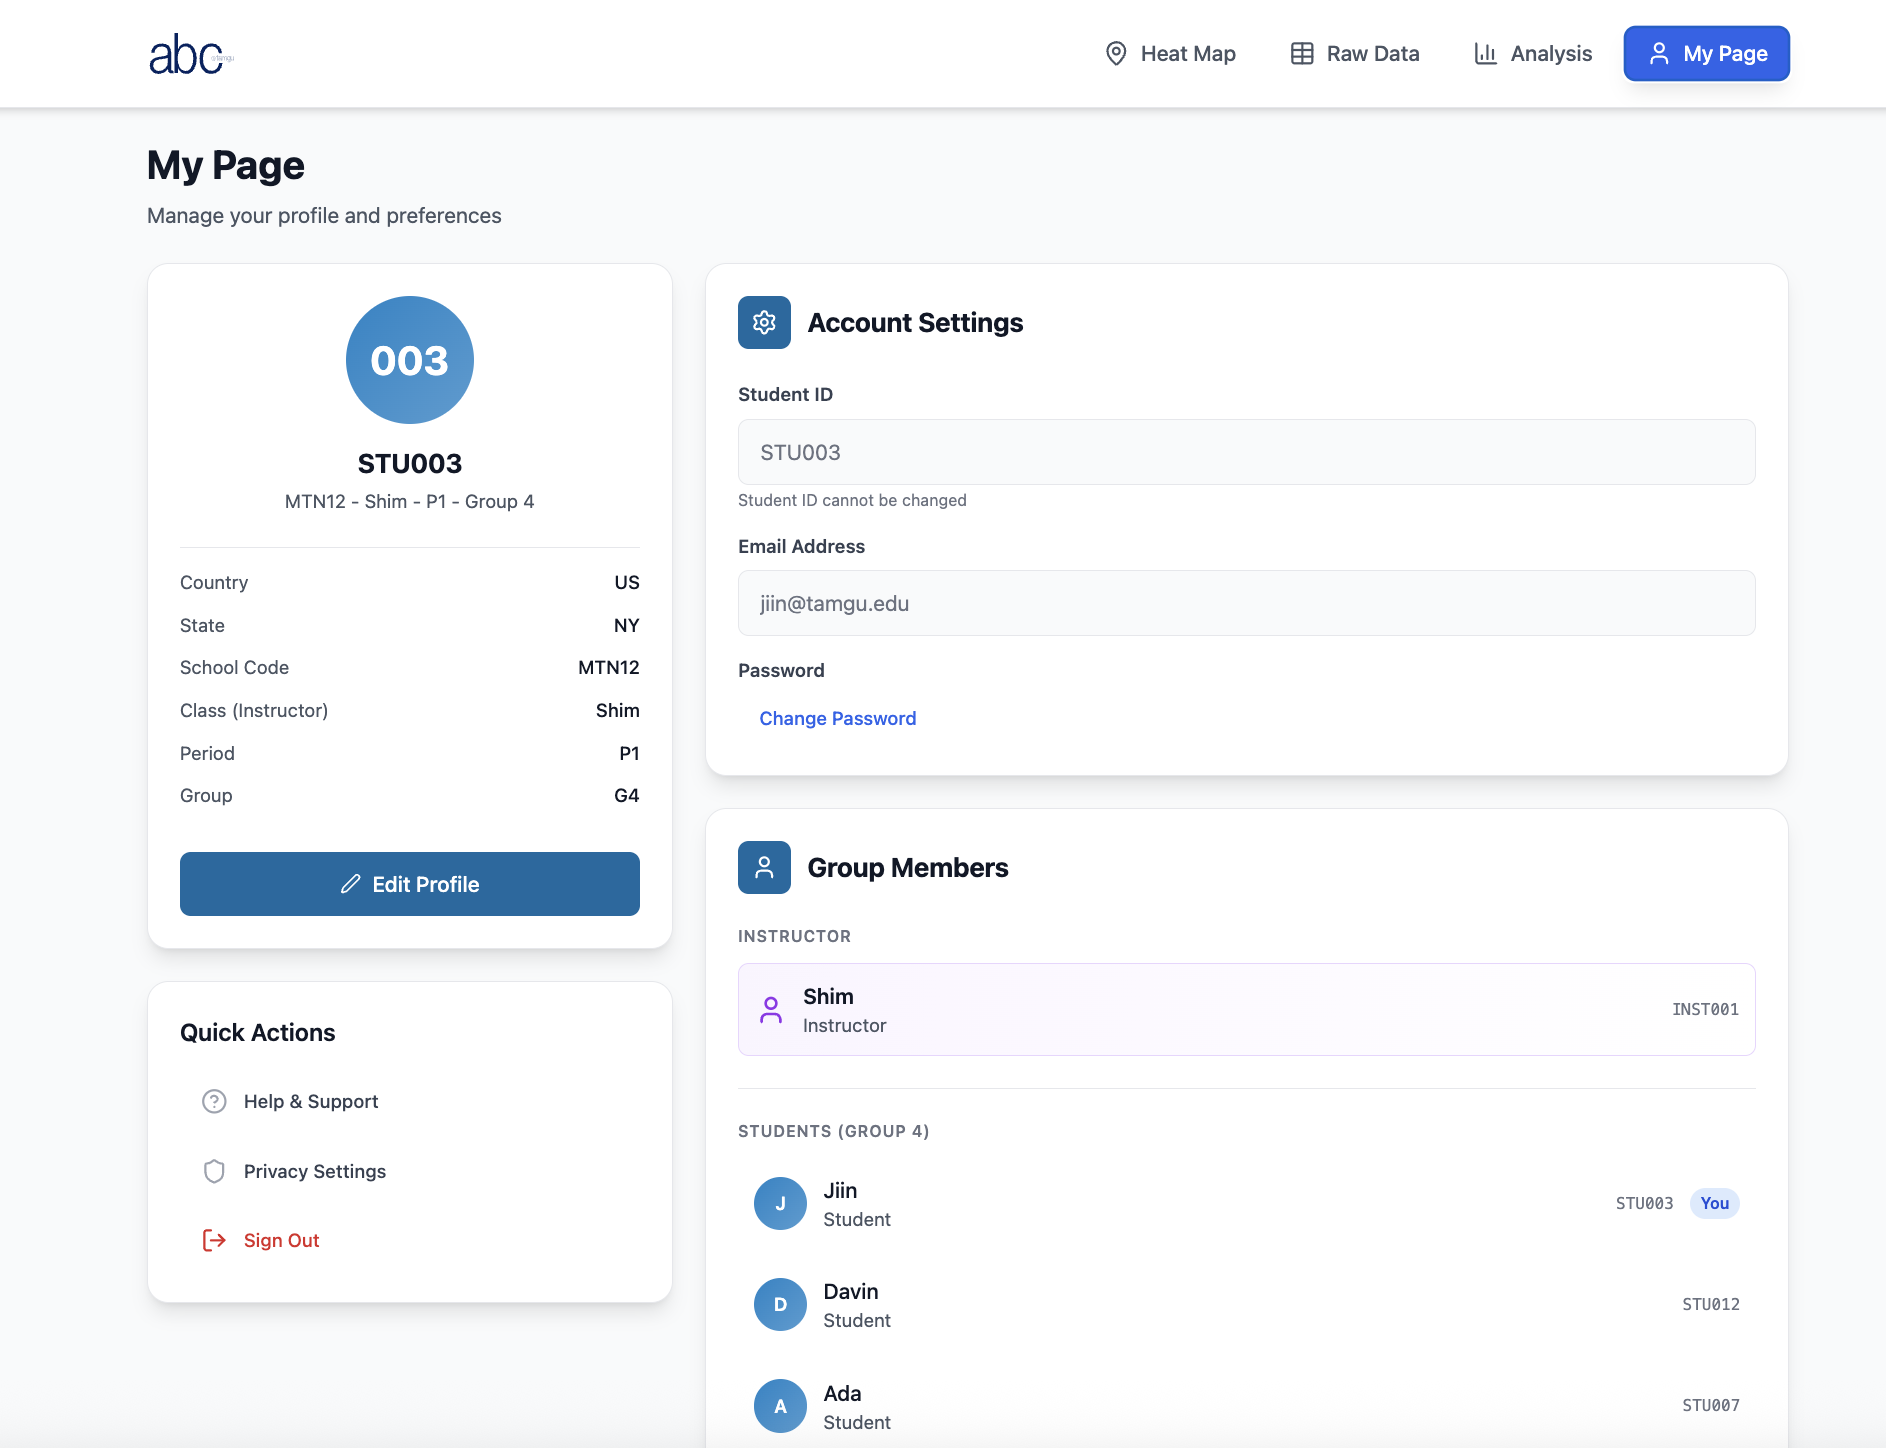Click the Account Settings gear icon
This screenshot has height=1448, width=1886.
coord(764,322)
